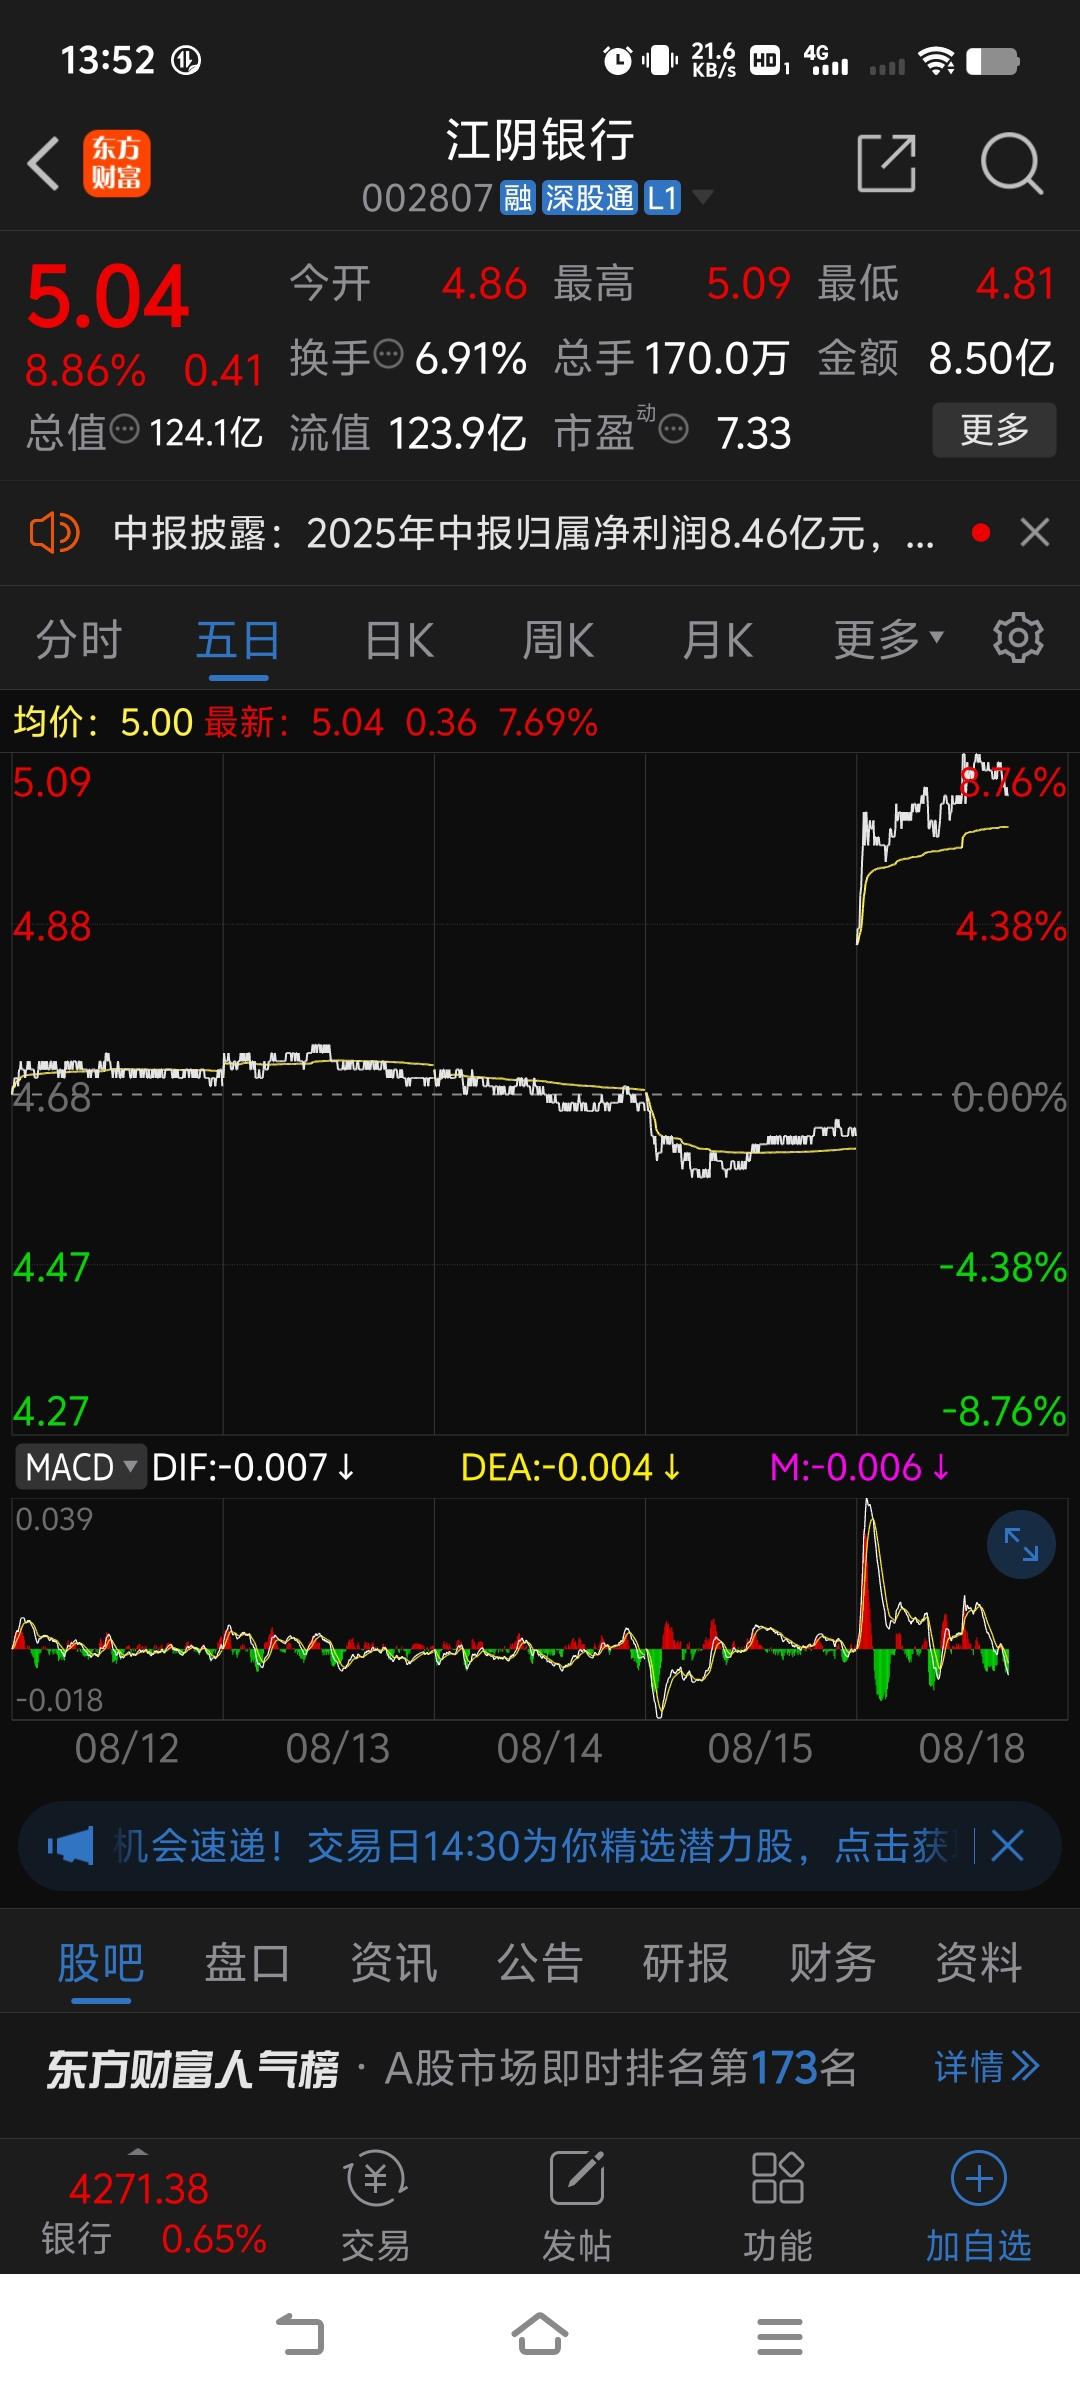Tap the expand-chart fullscreen icon
The height and width of the screenshot is (2400, 1080).
(1021, 1545)
